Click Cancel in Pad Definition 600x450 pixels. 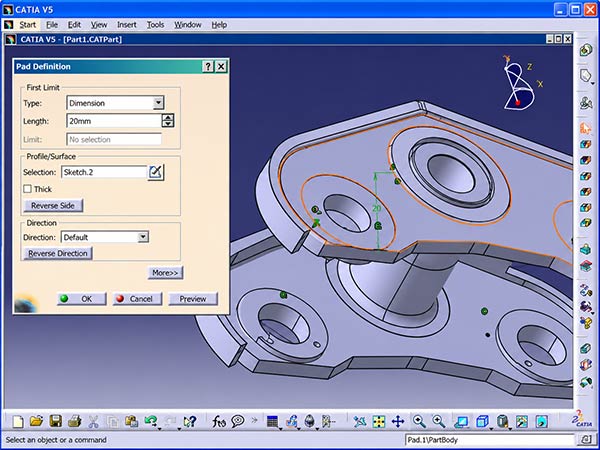[x=137, y=299]
